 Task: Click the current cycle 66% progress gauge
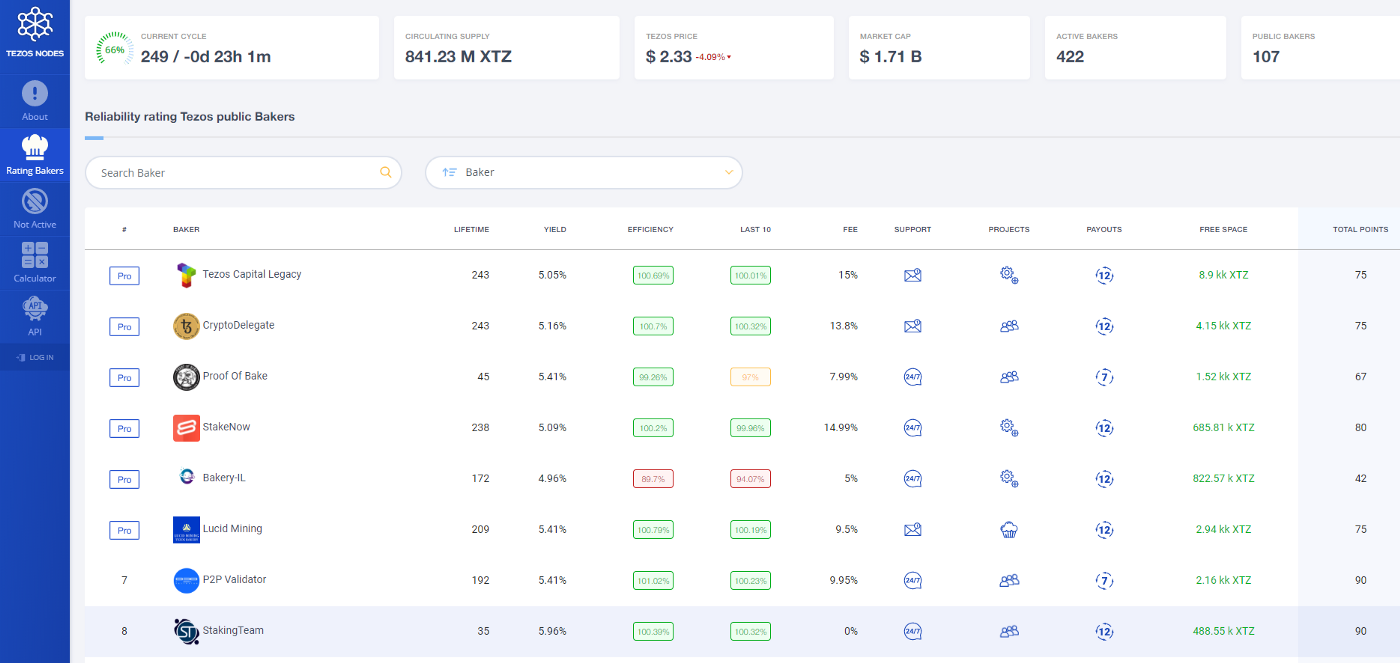(x=115, y=49)
